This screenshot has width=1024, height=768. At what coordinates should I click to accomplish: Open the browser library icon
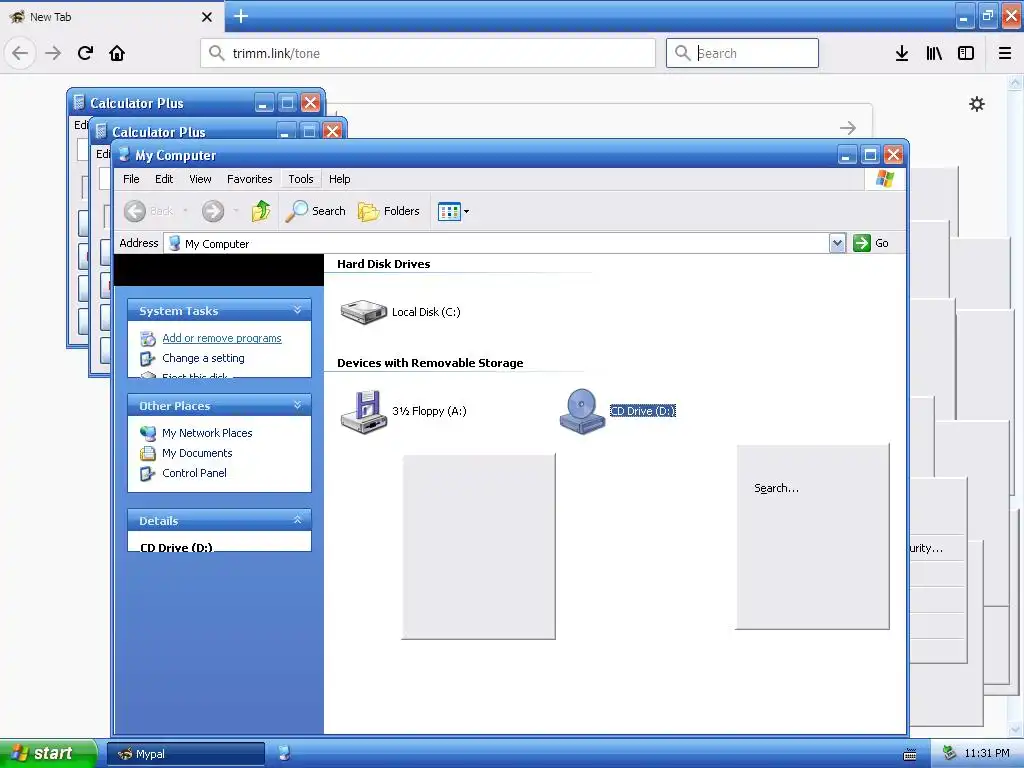[x=934, y=53]
